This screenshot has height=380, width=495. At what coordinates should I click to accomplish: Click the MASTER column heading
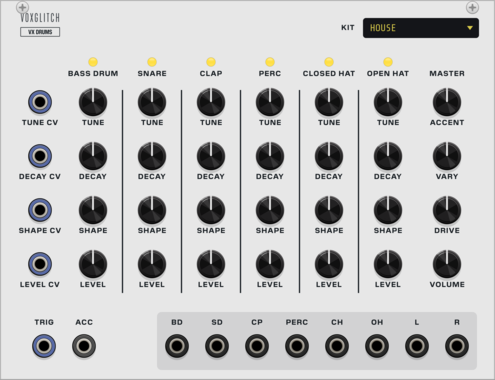(x=447, y=73)
